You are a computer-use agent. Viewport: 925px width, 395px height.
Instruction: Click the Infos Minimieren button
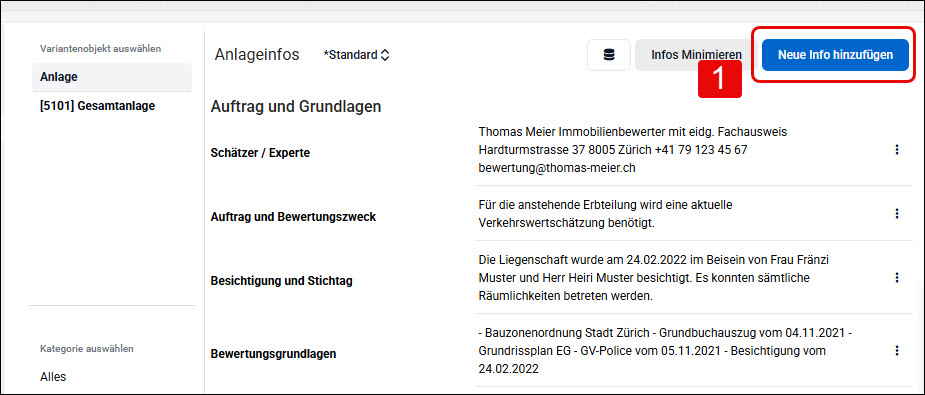696,55
